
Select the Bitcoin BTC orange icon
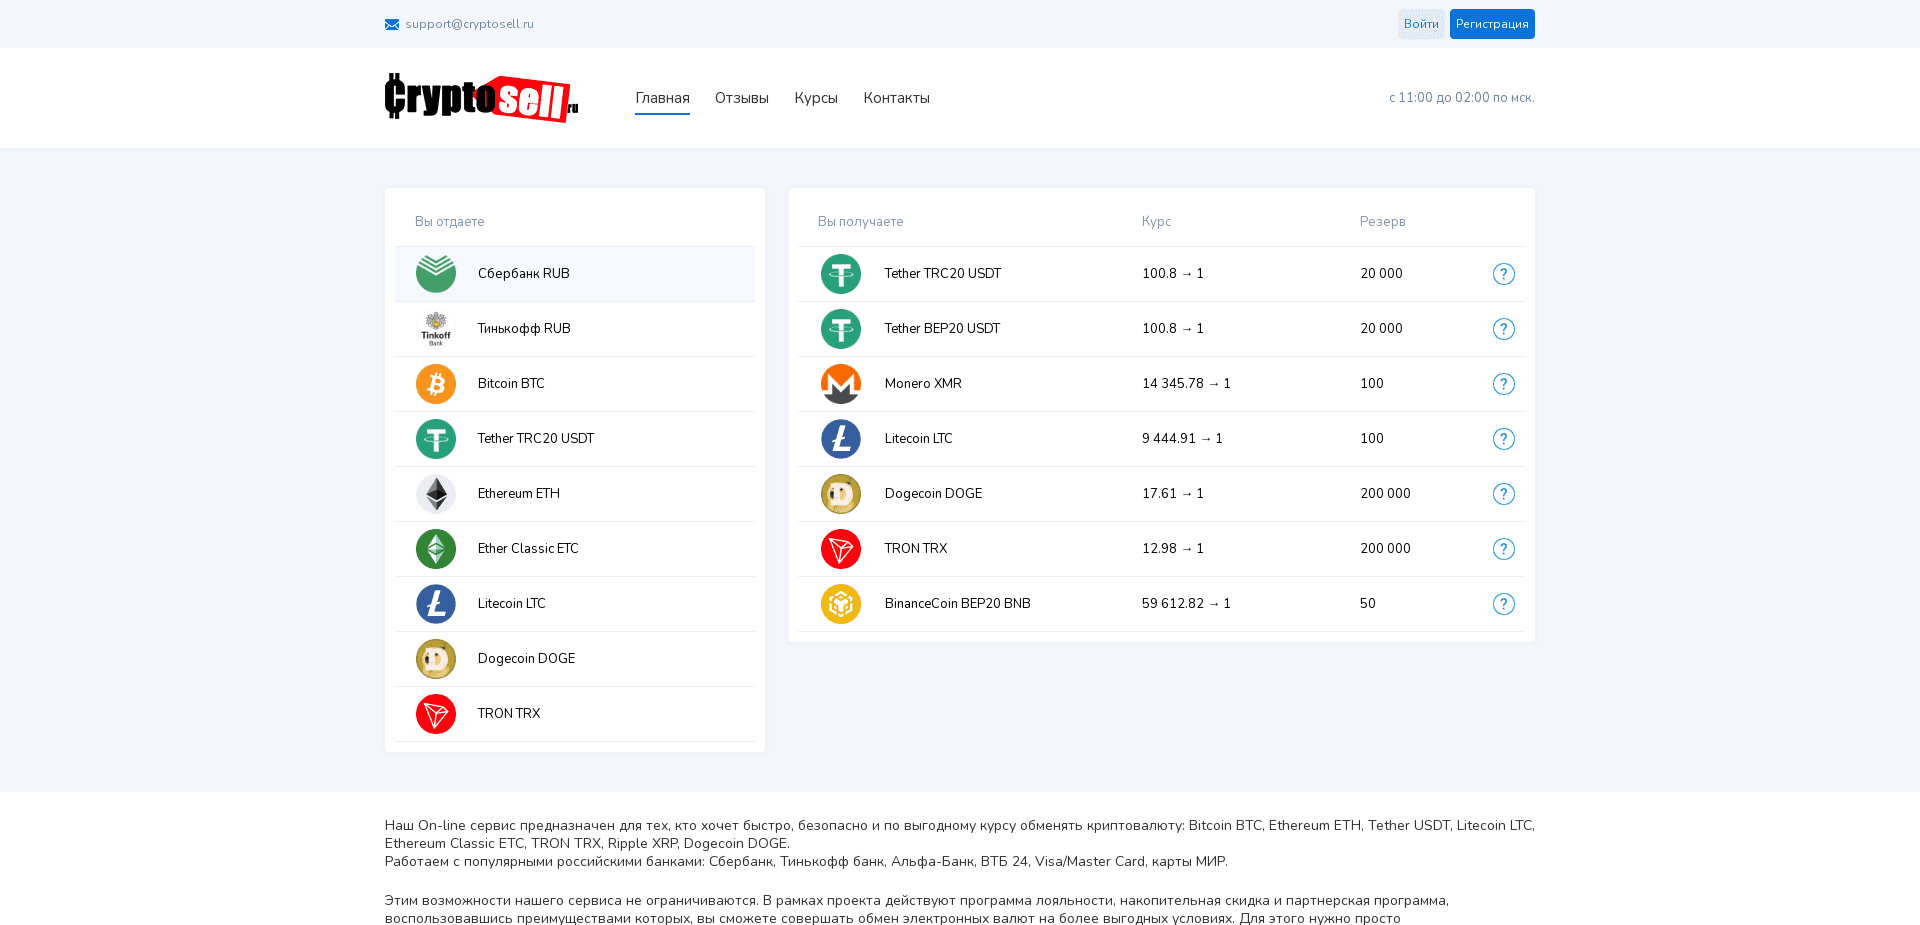pos(435,383)
